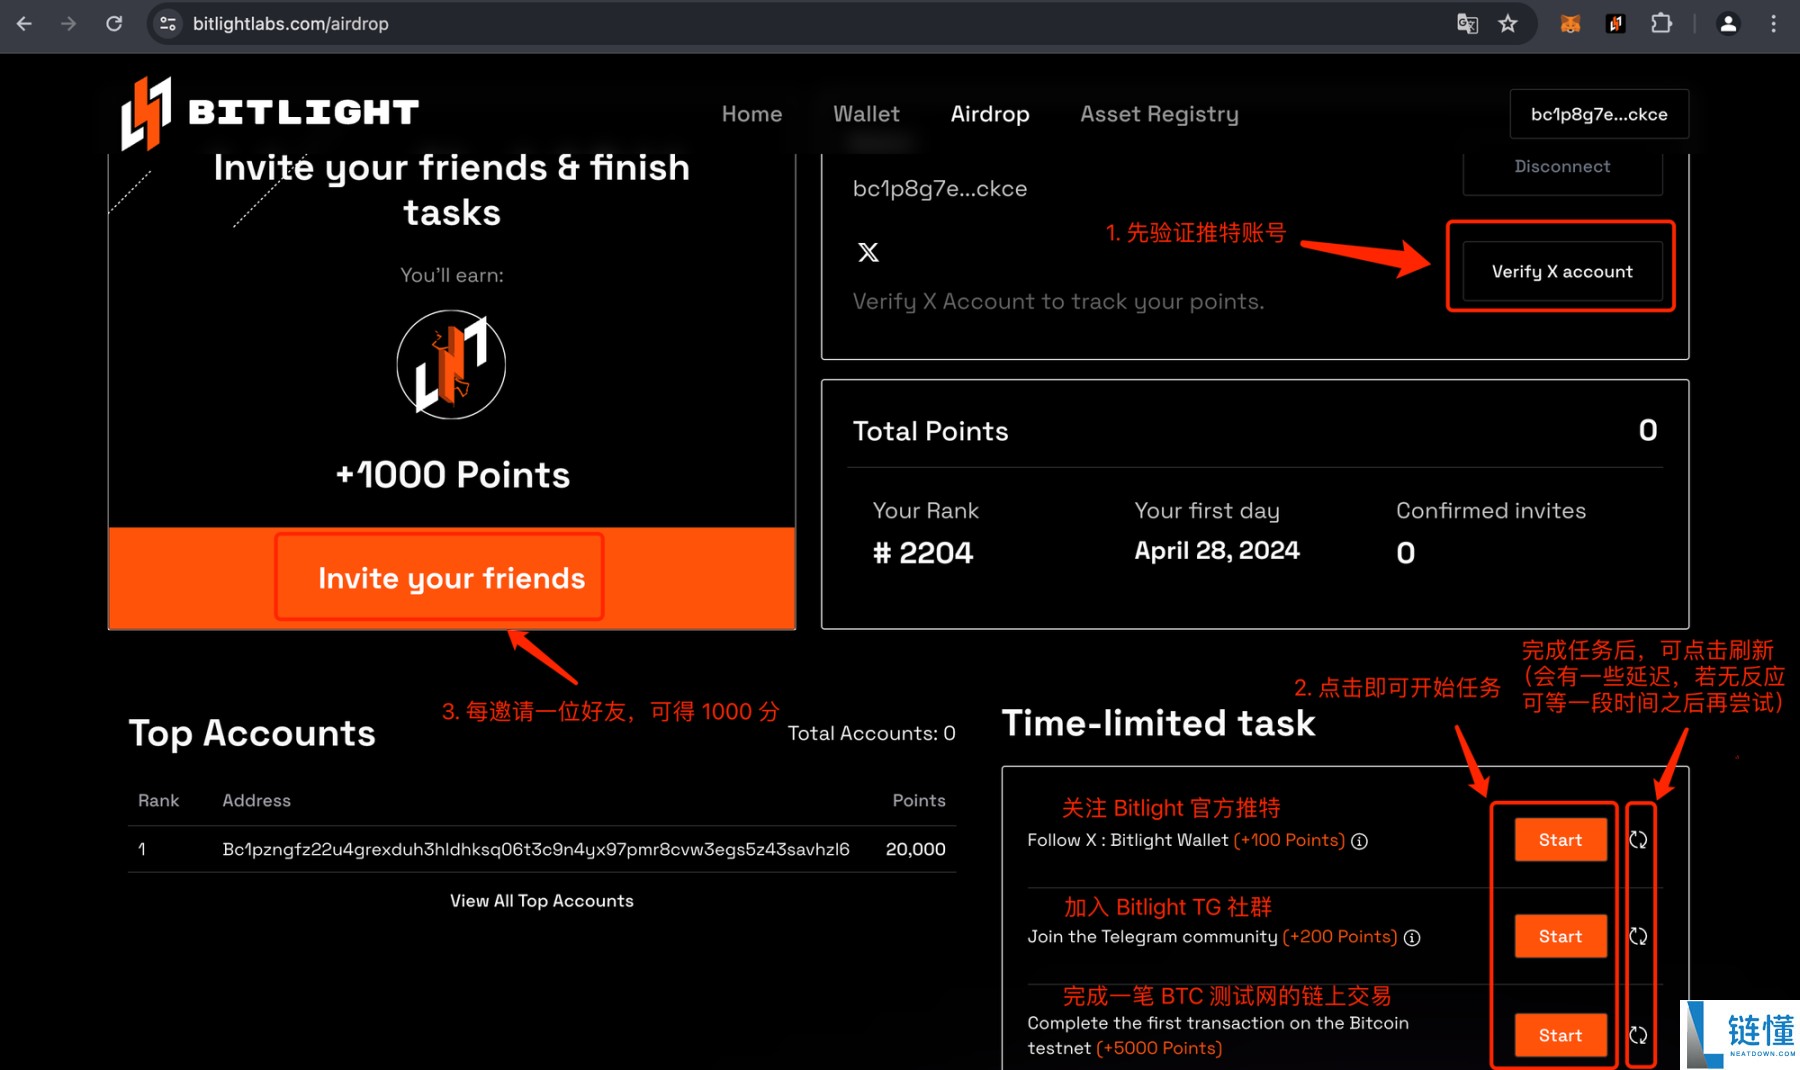Refresh the Bitcoin testnet transaction task
The width and height of the screenshot is (1800, 1070).
click(1638, 1035)
